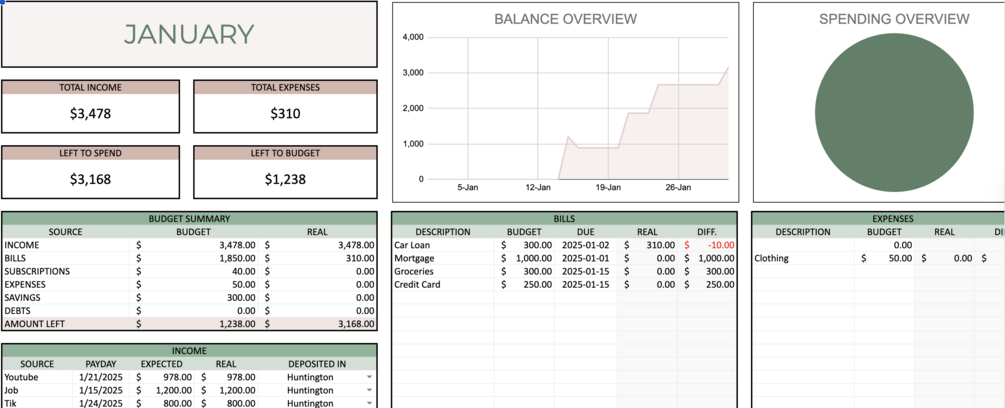Click the BUDGET SUMMARY table header
This screenshot has width=1005, height=408.
pos(189,218)
